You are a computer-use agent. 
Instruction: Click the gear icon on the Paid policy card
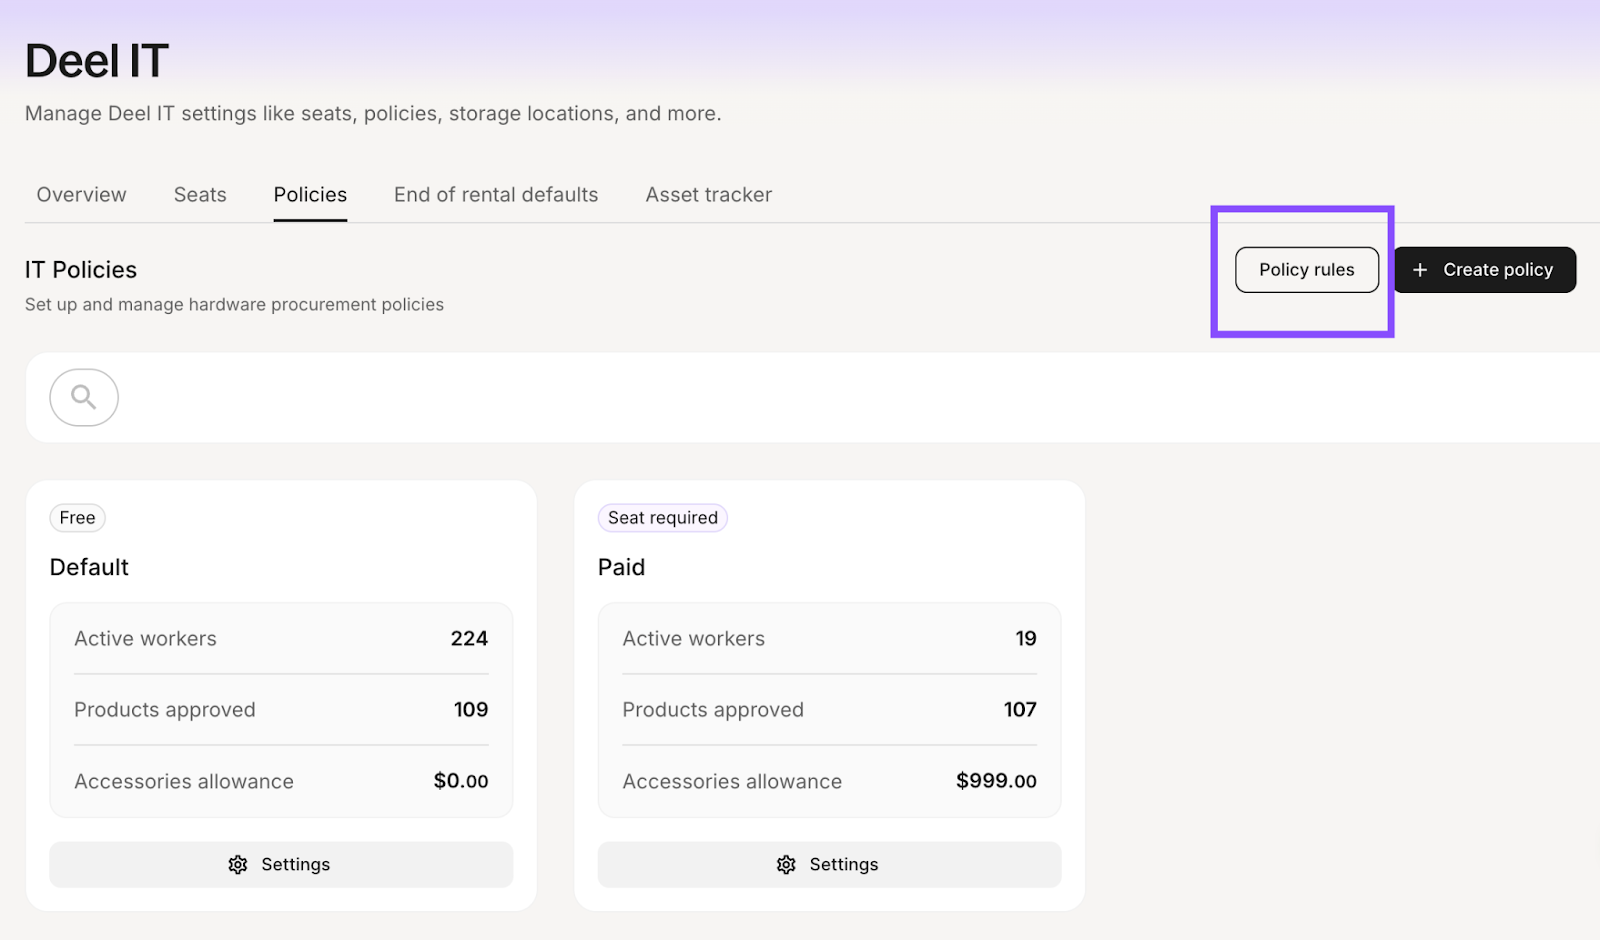pyautogui.click(x=786, y=865)
